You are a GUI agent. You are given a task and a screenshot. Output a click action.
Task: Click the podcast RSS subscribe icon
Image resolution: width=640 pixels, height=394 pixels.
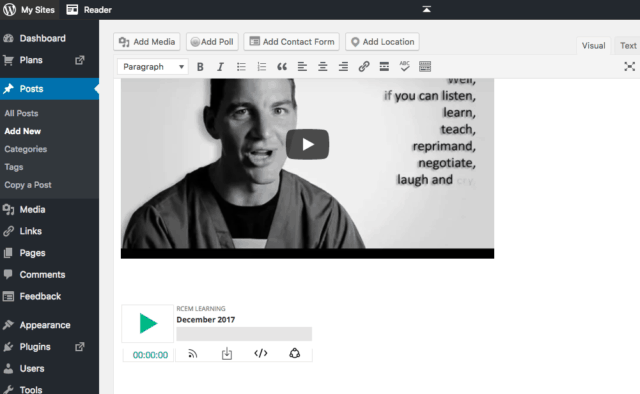(x=193, y=354)
